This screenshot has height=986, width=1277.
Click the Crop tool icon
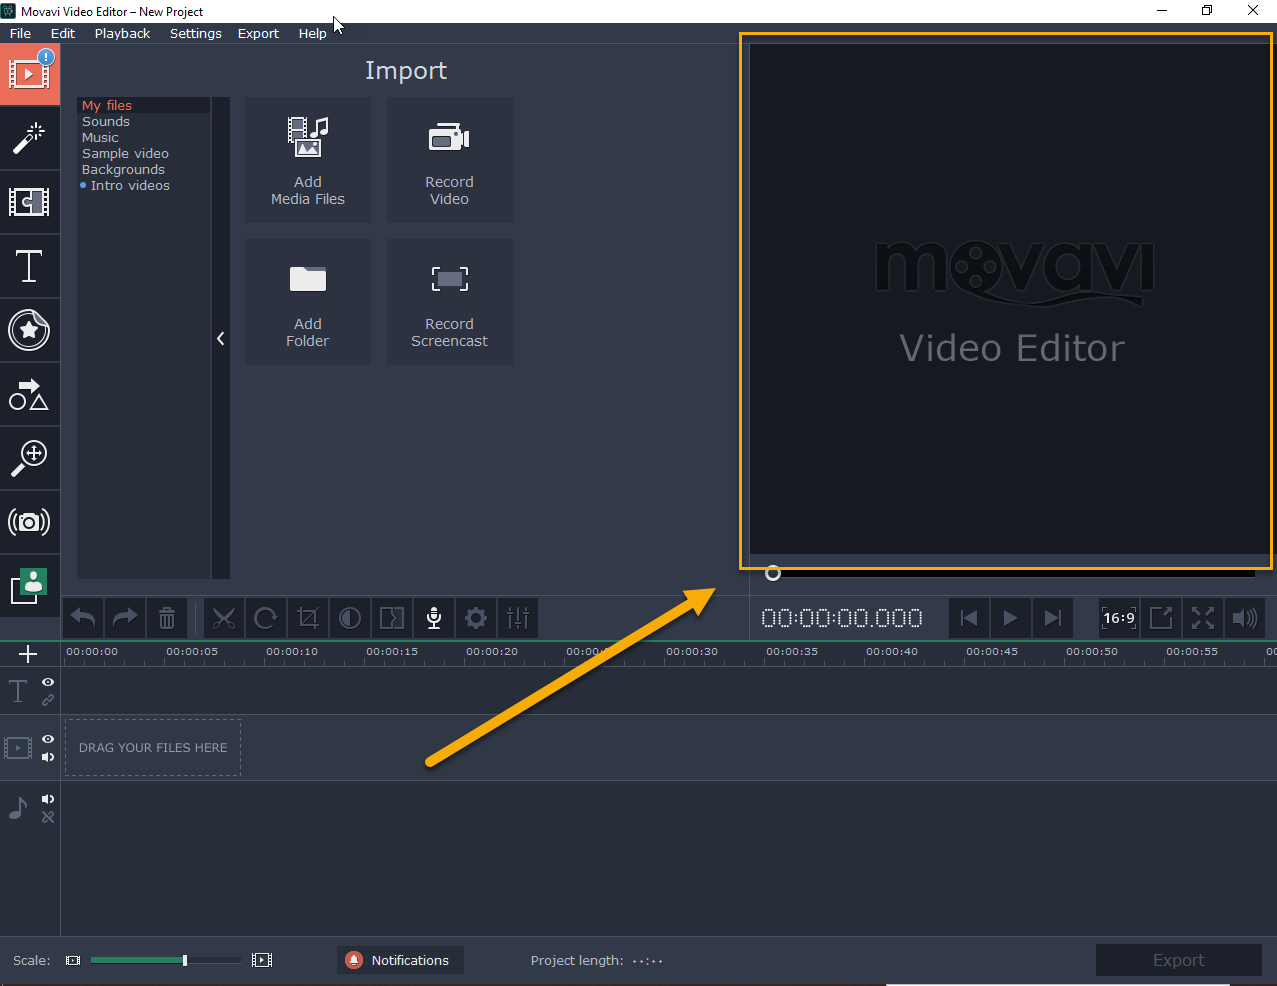308,618
